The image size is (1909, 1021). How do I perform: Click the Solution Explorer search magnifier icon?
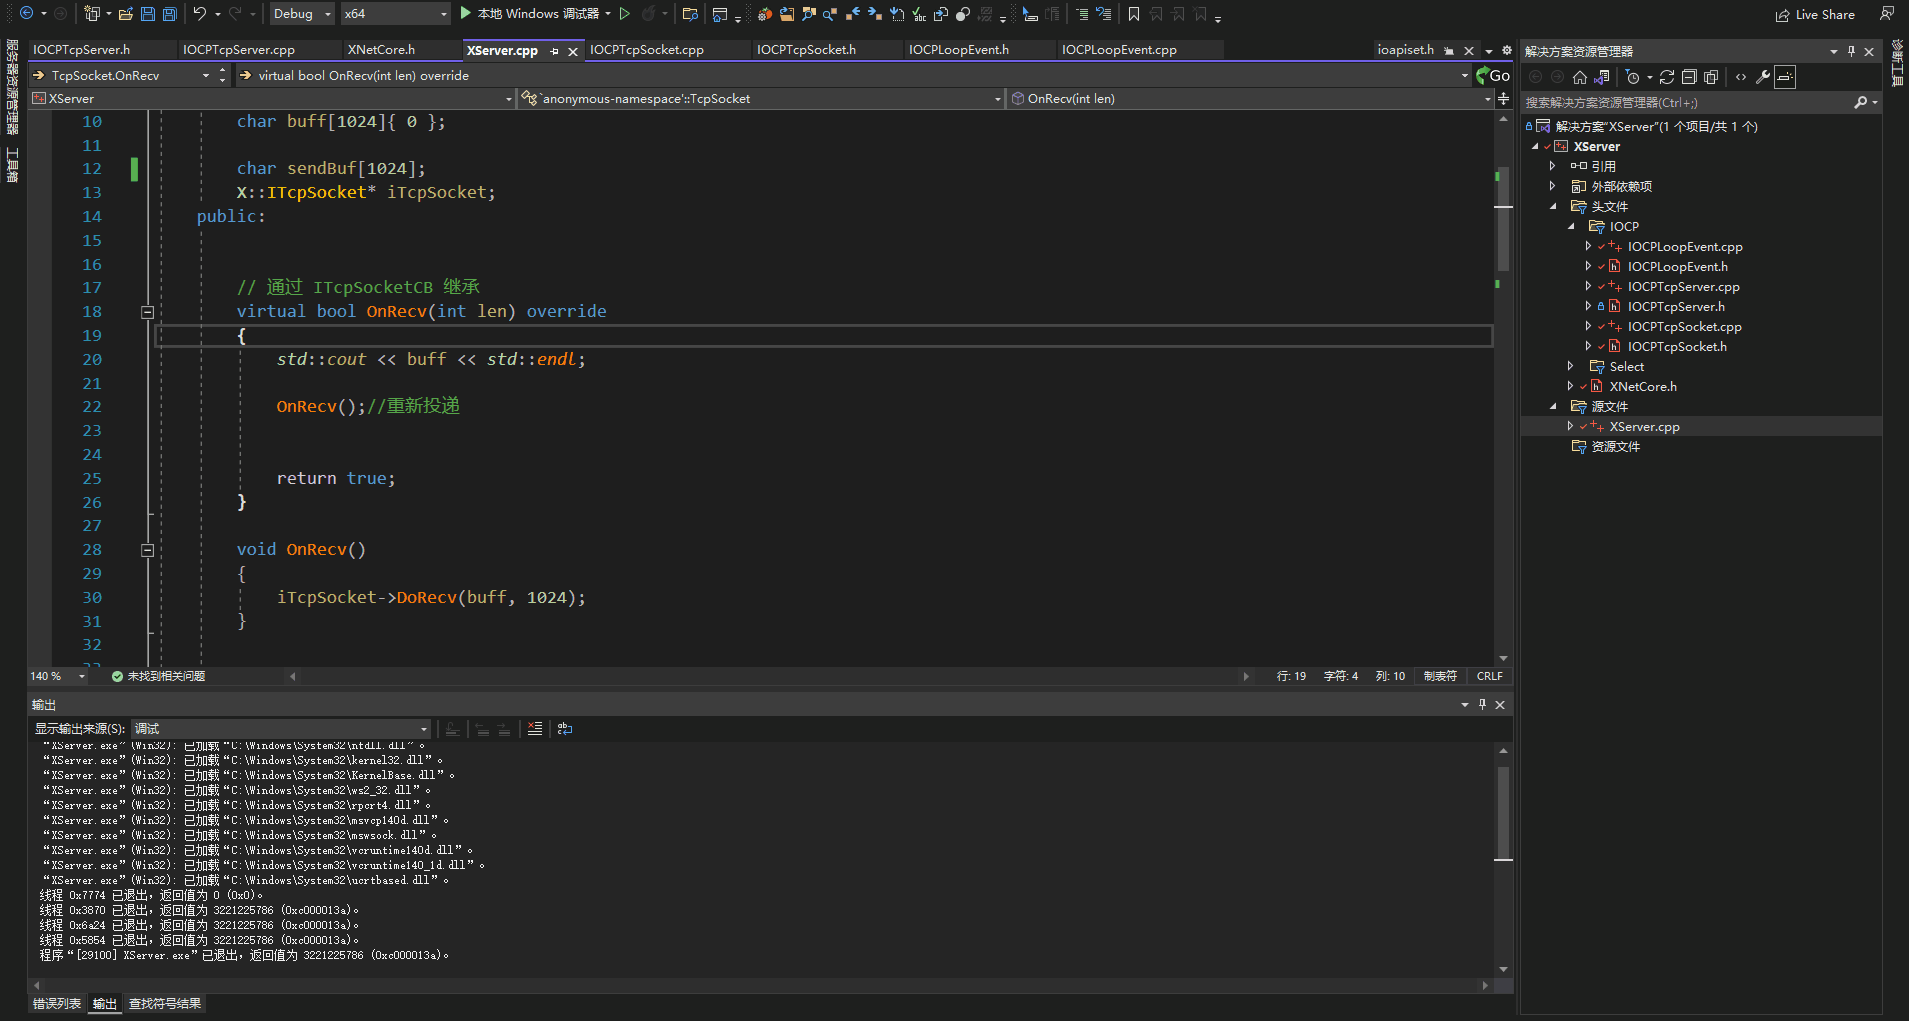tap(1861, 102)
